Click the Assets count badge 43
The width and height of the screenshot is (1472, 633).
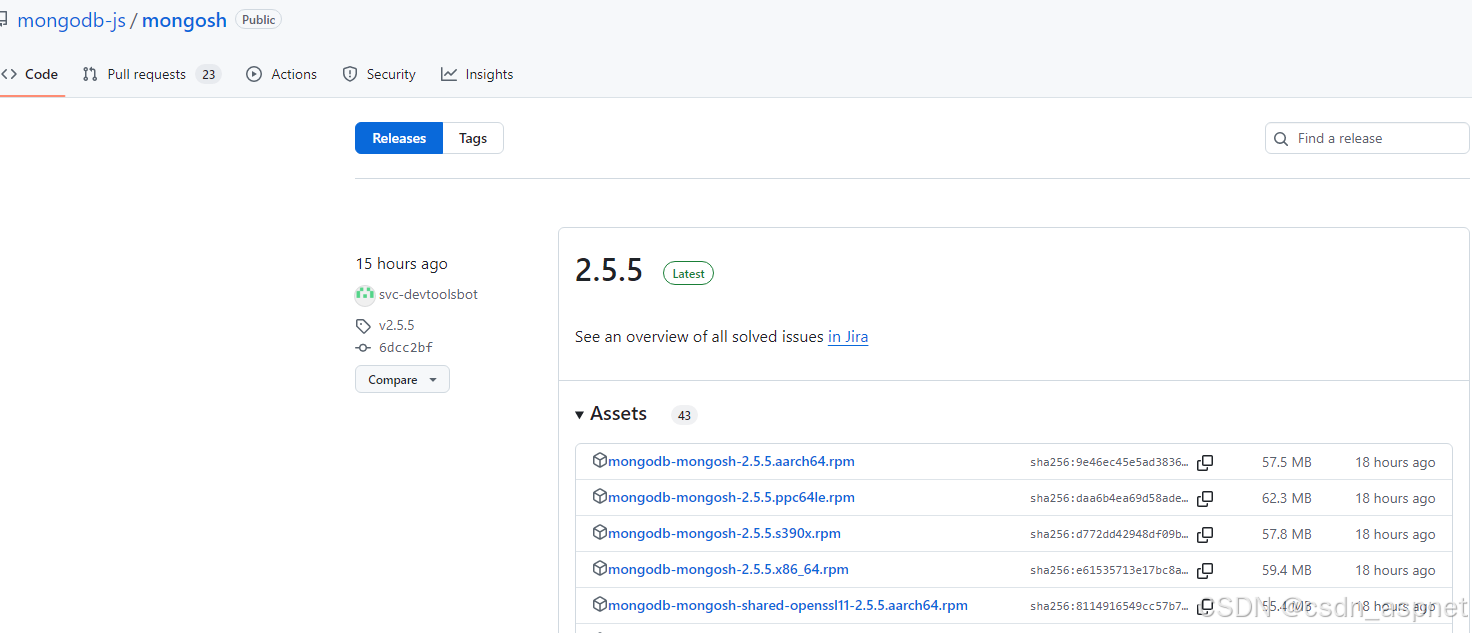[684, 415]
